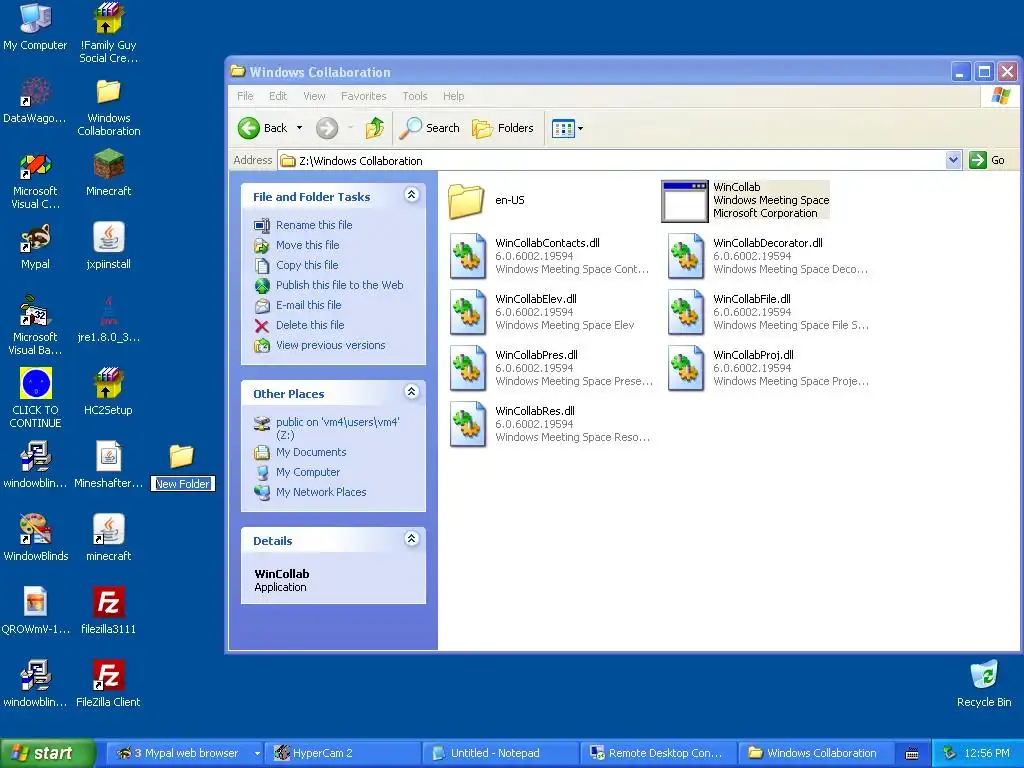Image resolution: width=1024 pixels, height=768 pixels.
Task: Select the WinCollab application icon
Action: (x=684, y=201)
